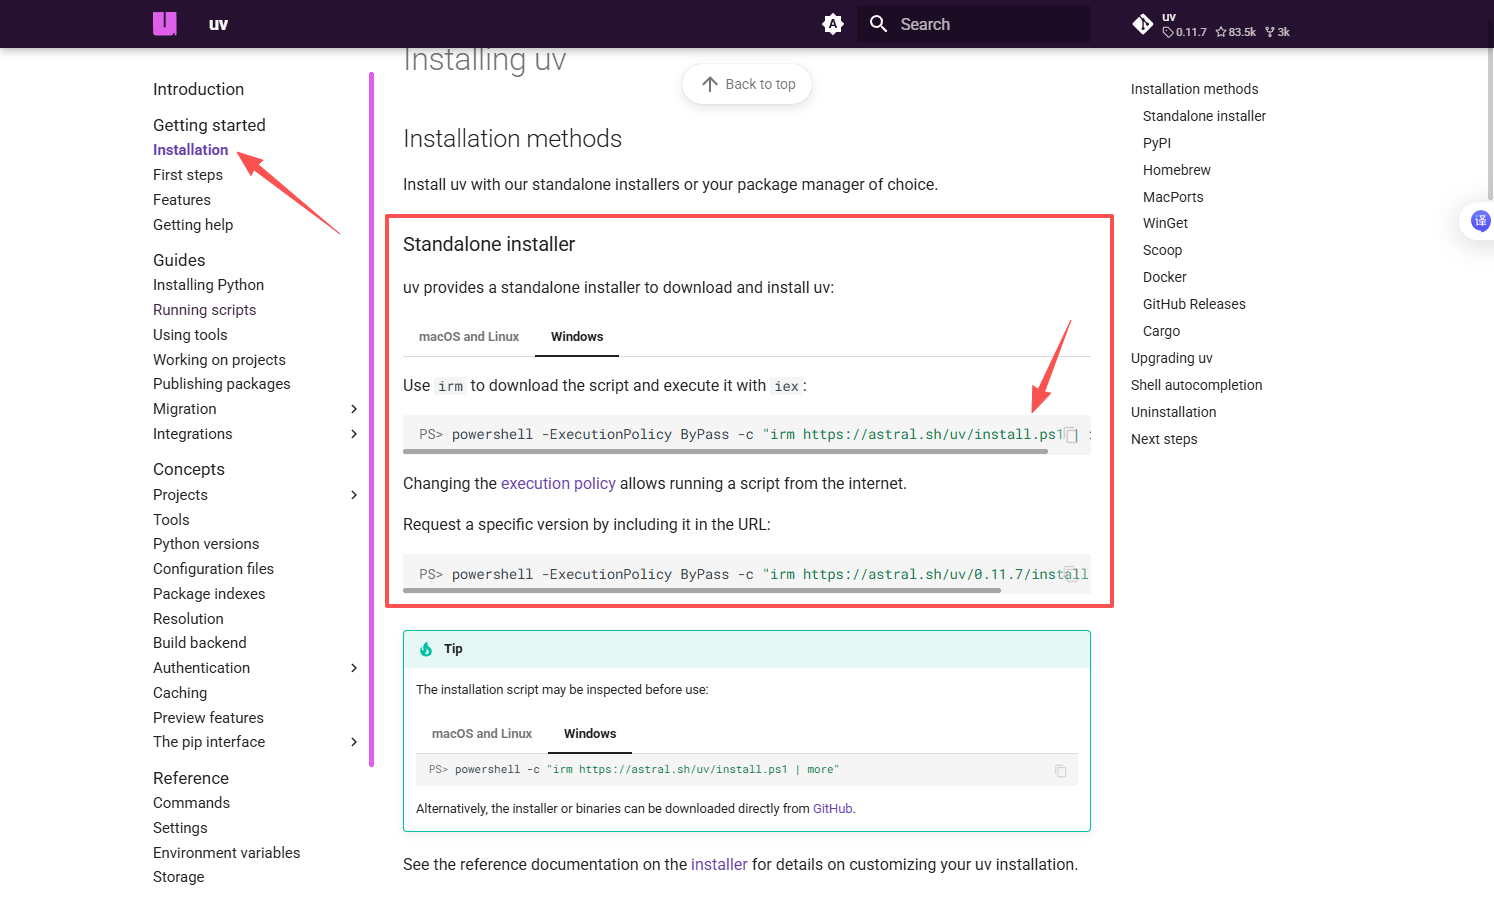The image size is (1494, 912).
Task: Go to Configuration files page
Action: [x=213, y=569]
